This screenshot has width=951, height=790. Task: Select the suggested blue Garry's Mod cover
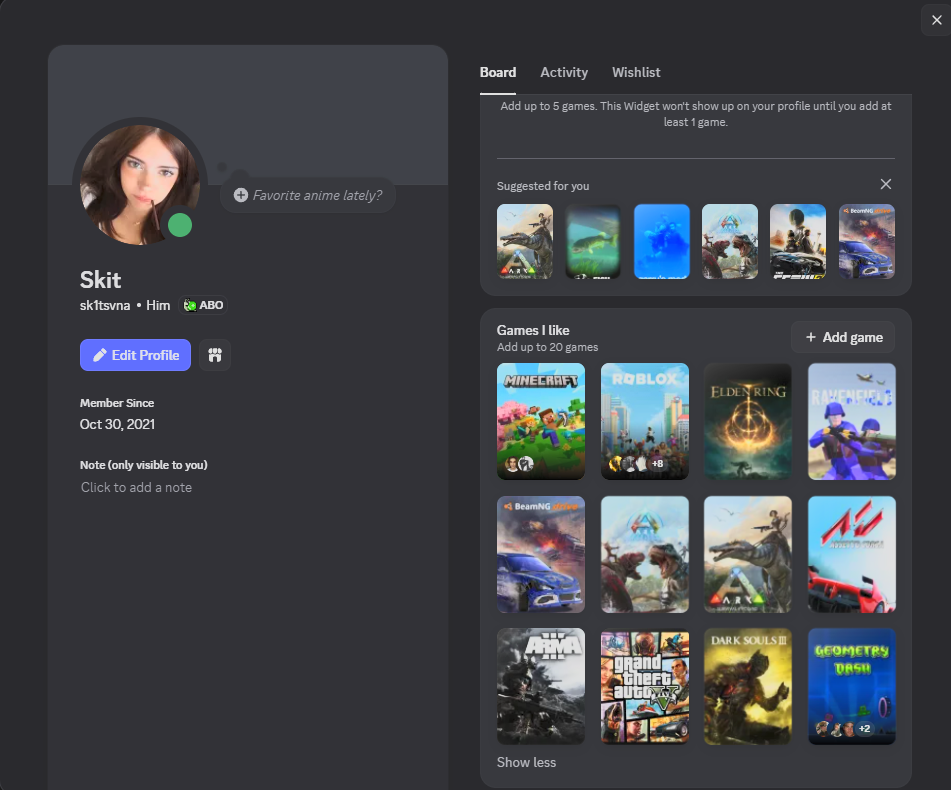click(662, 241)
